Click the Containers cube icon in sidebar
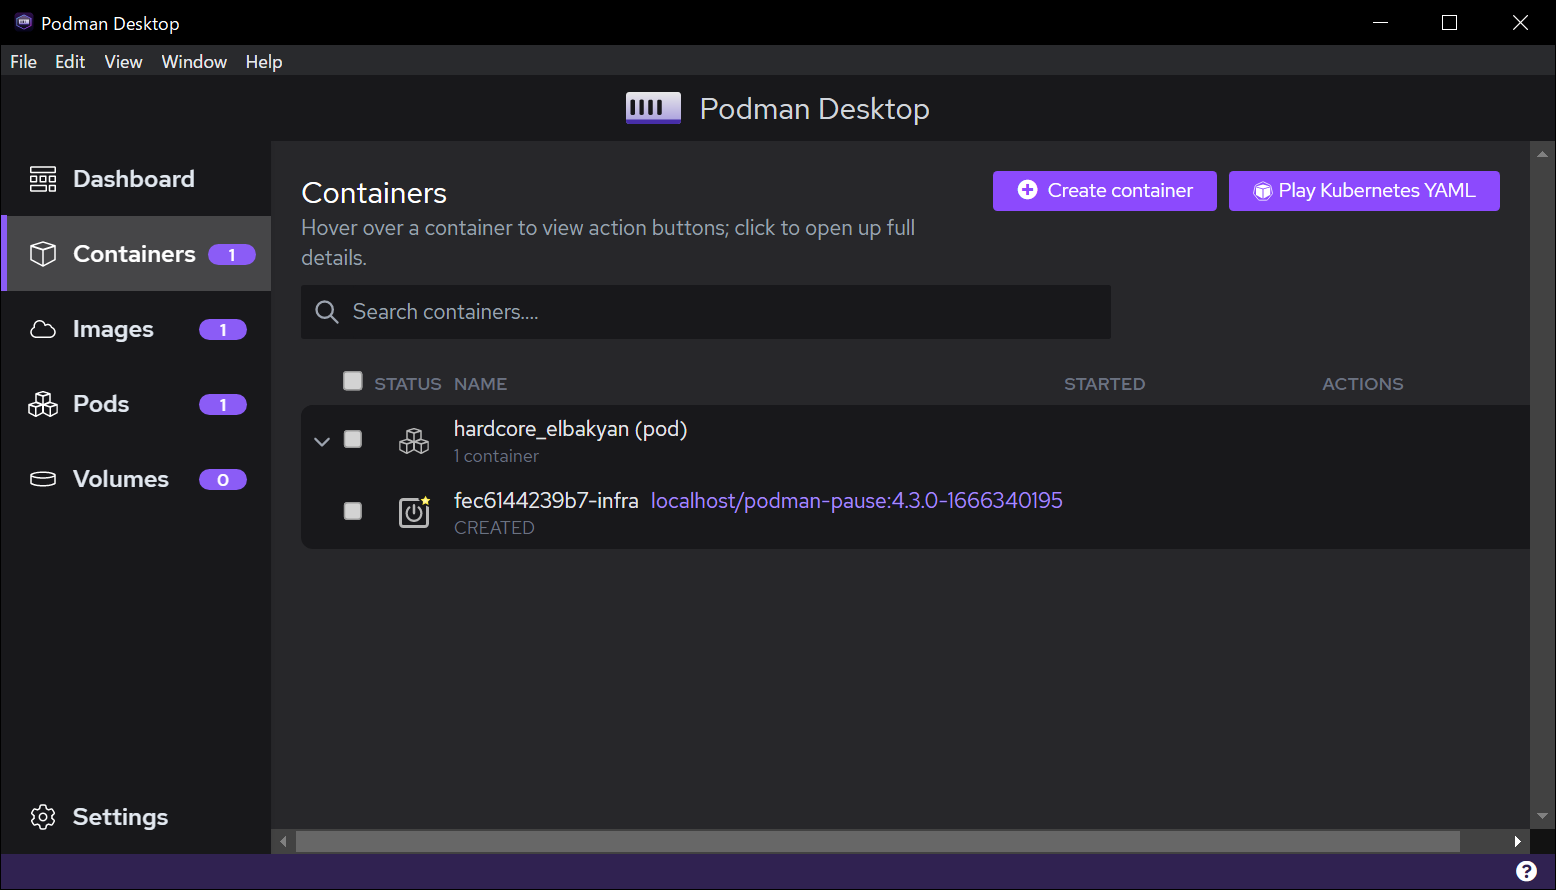The width and height of the screenshot is (1556, 890). [43, 254]
